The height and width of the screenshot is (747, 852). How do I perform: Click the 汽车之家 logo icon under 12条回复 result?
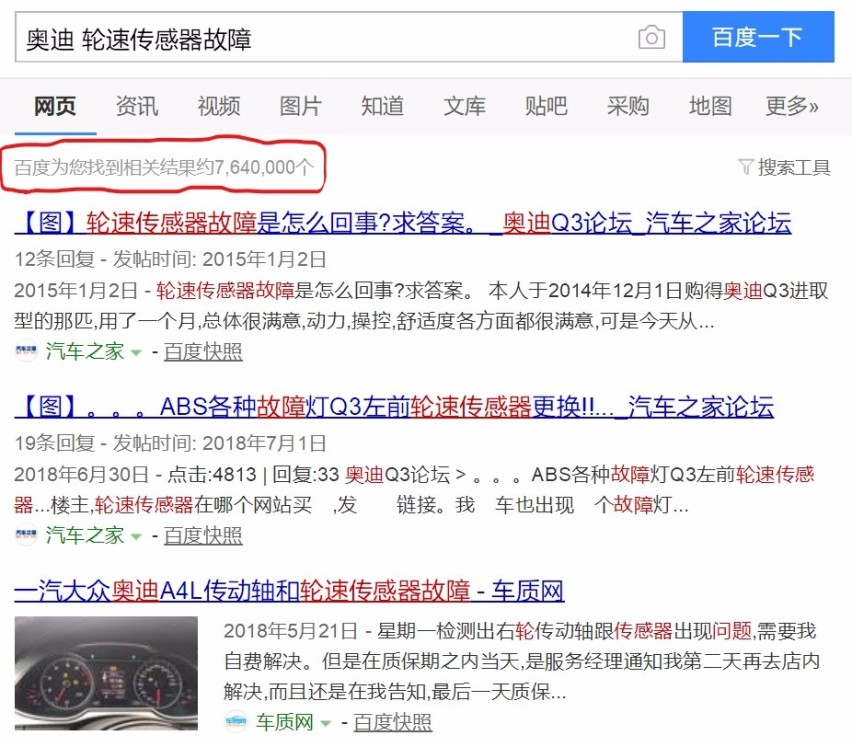click(x=26, y=351)
